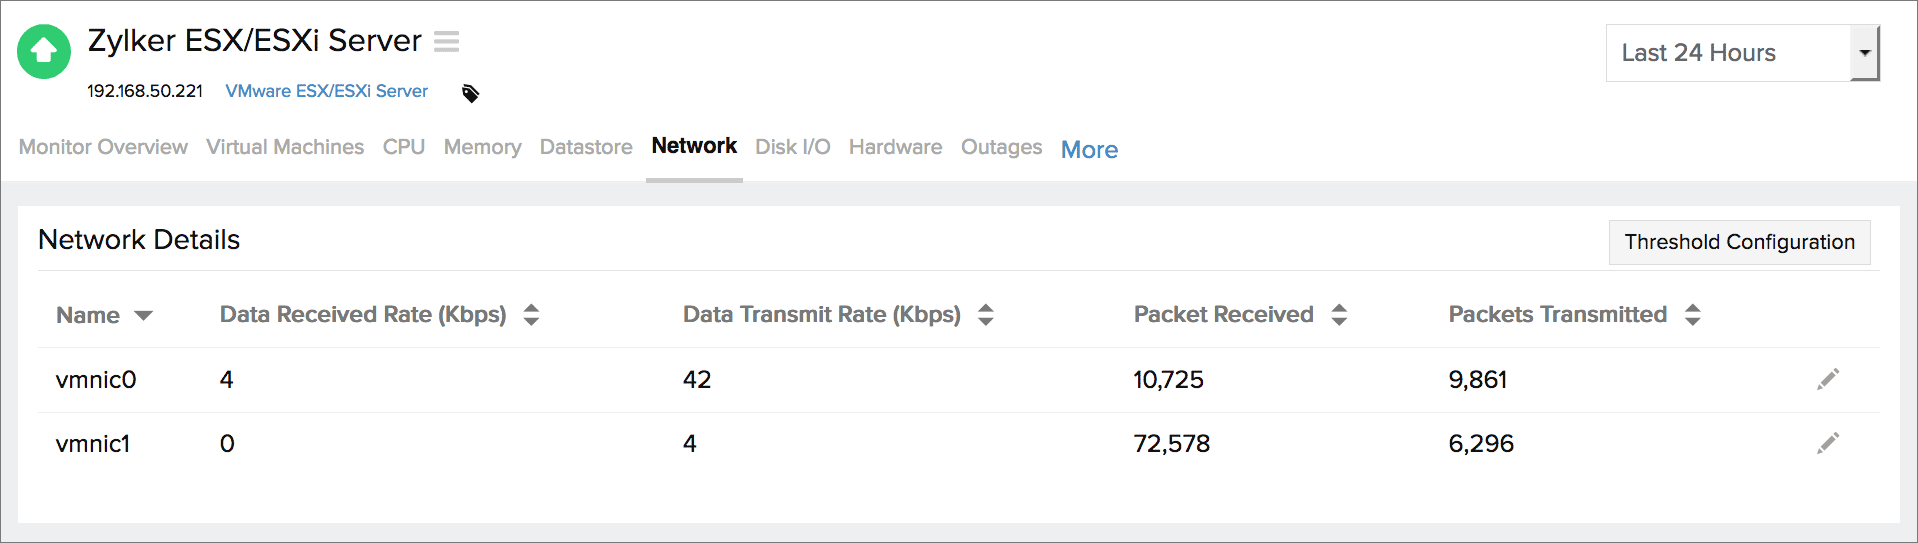Screen dimensions: 1918x543
Task: Switch to the Virtual Machines tab
Action: click(285, 147)
